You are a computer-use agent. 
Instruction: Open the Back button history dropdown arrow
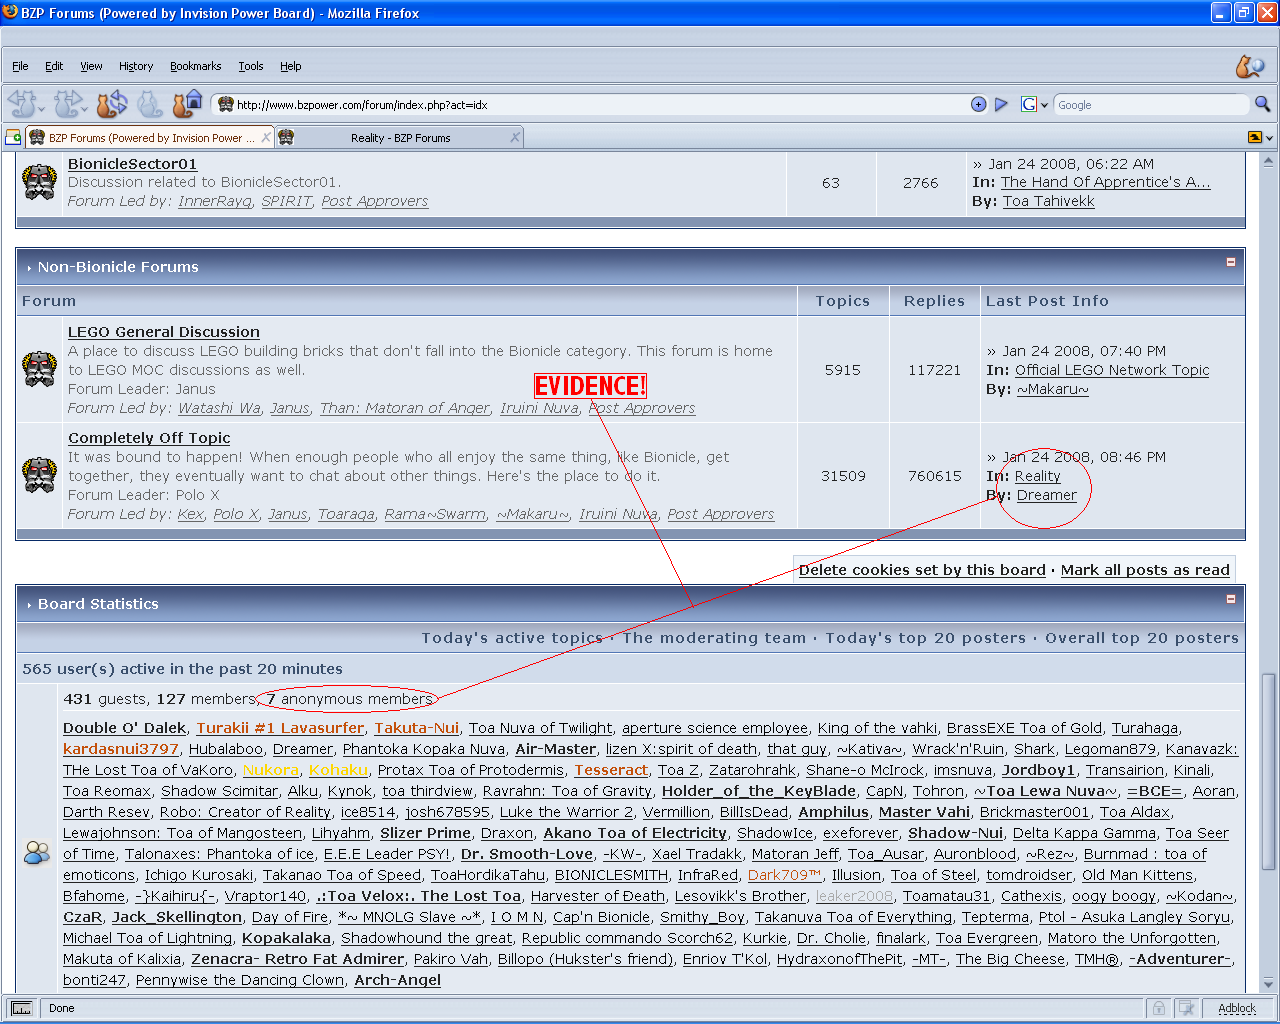(x=41, y=107)
